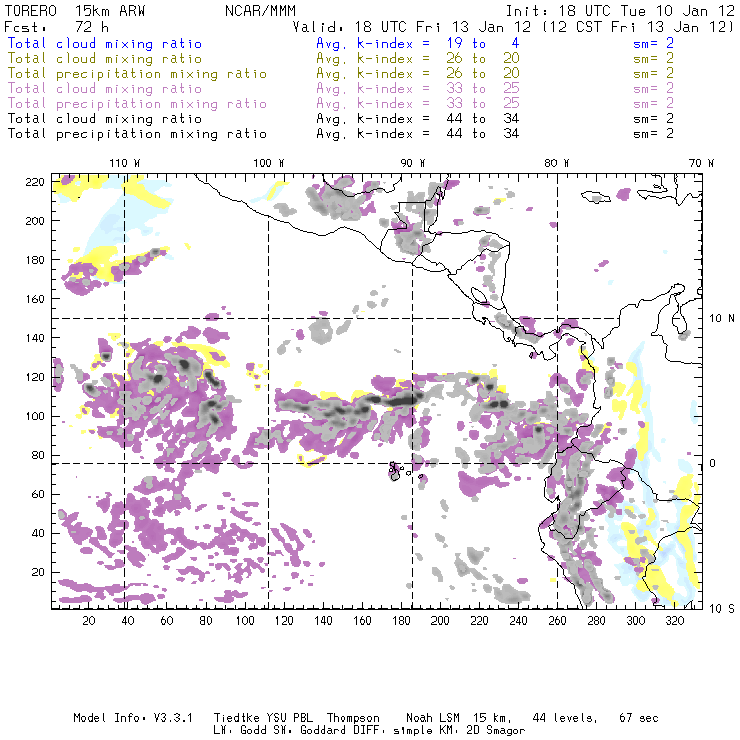Image resolution: width=740 pixels, height=740 pixels.
Task: Click the '60' tick on the vertical axis
Action: [x=38, y=494]
